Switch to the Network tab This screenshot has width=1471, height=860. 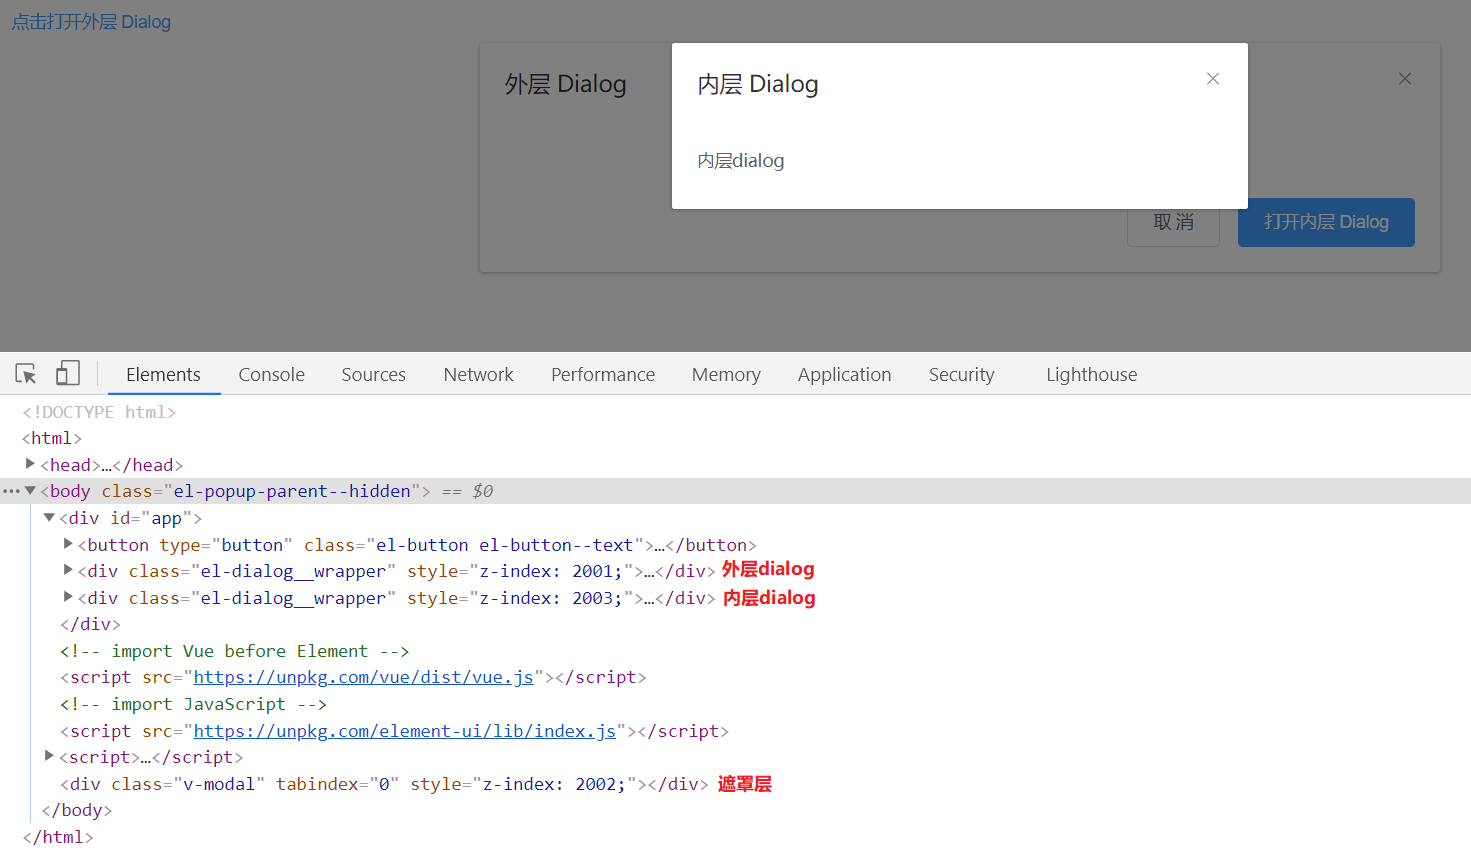(x=478, y=374)
